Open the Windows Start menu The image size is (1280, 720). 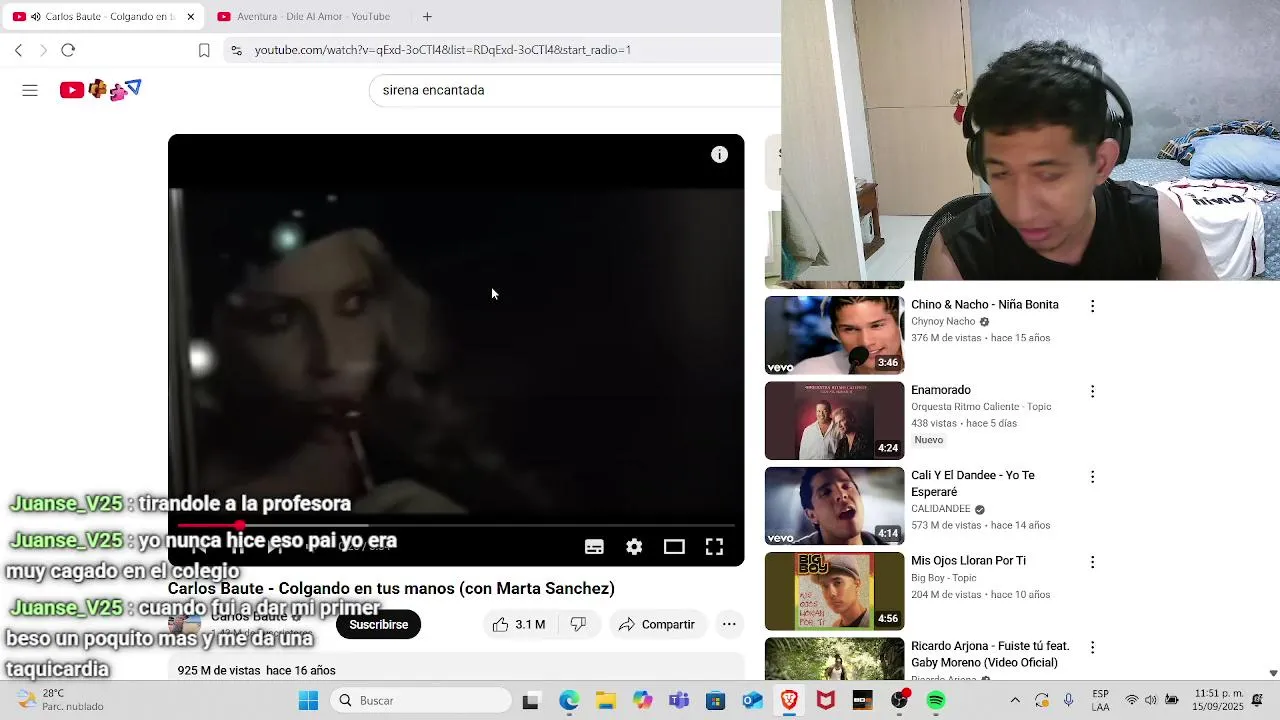point(308,701)
